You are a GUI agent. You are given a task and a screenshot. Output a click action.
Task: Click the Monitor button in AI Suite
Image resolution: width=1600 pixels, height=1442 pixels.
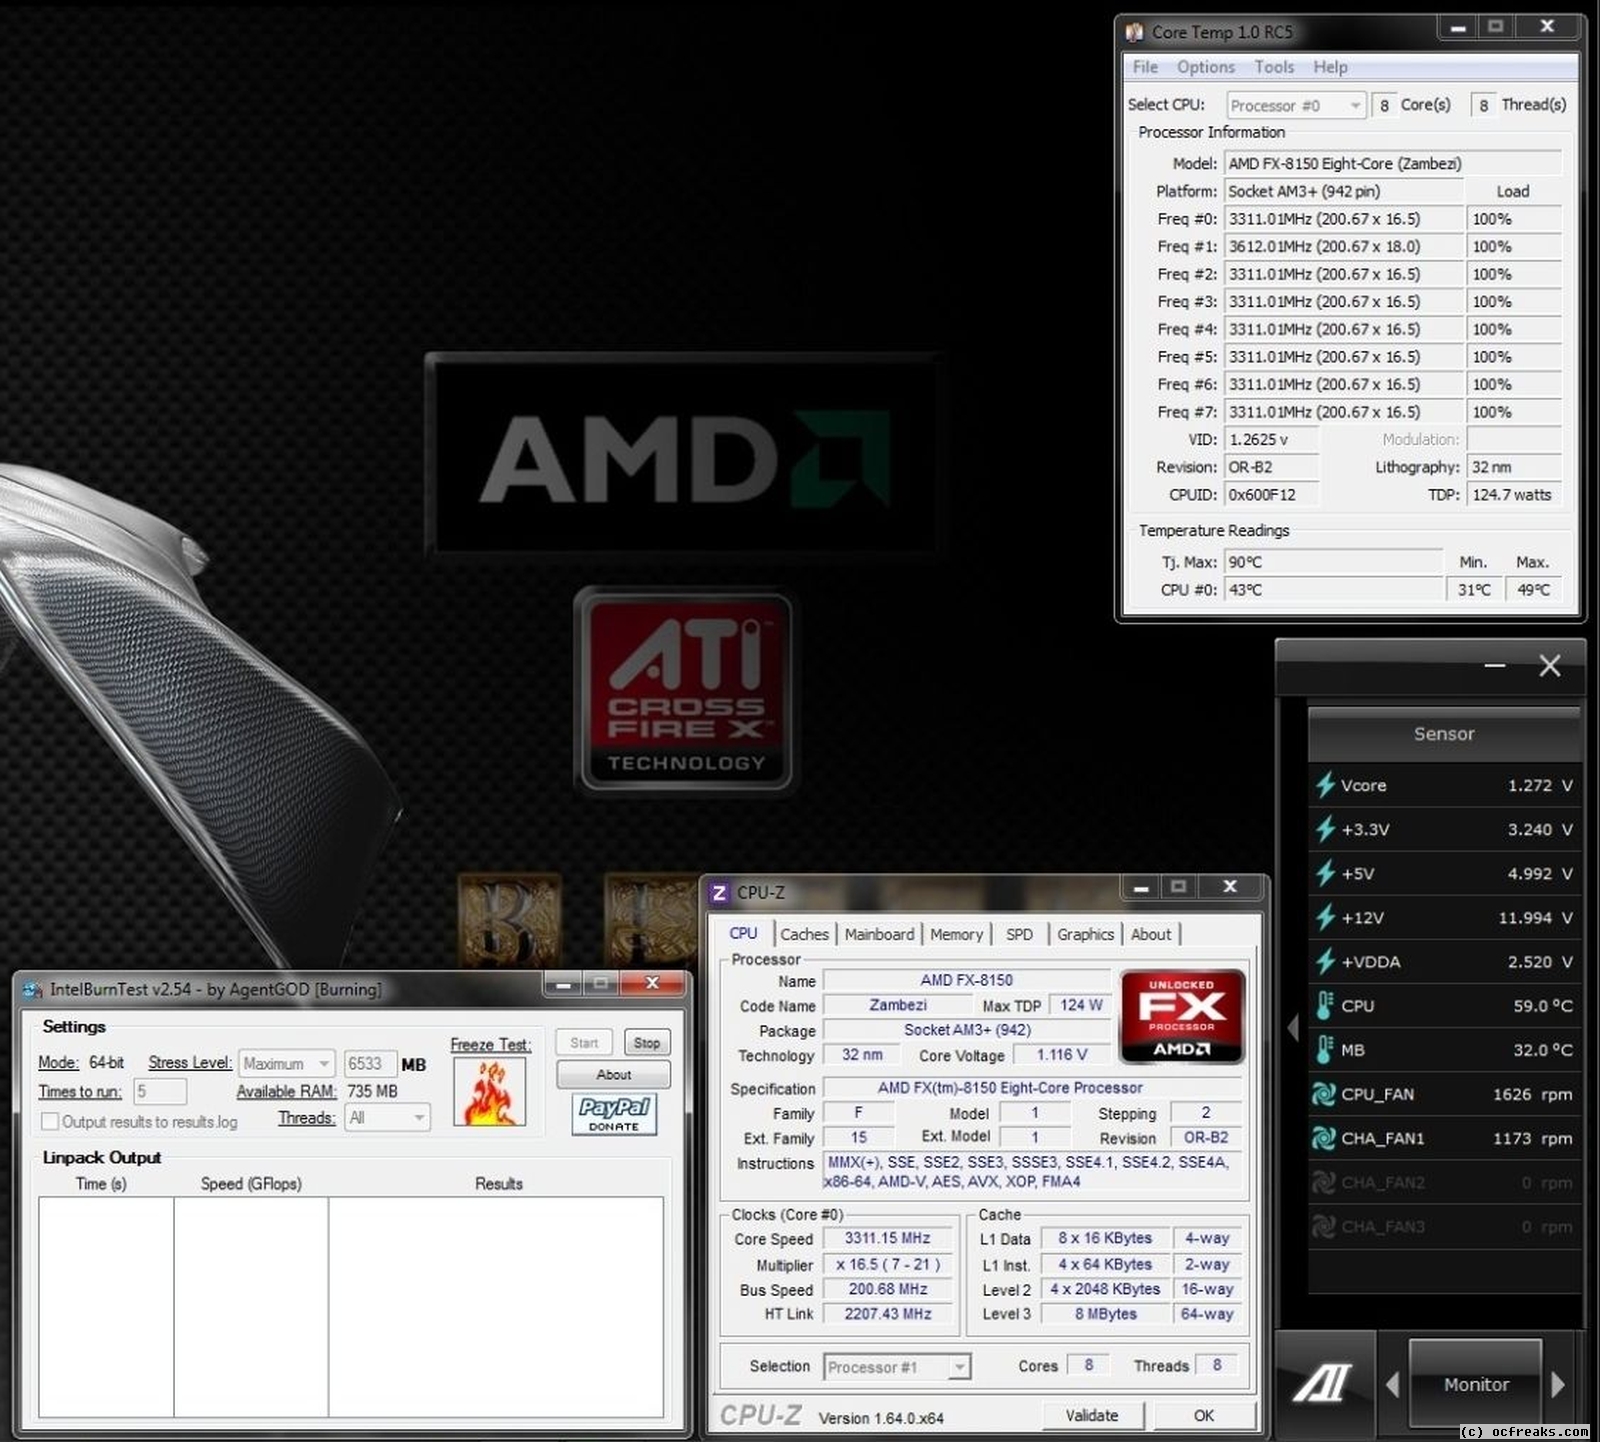tap(1476, 1384)
